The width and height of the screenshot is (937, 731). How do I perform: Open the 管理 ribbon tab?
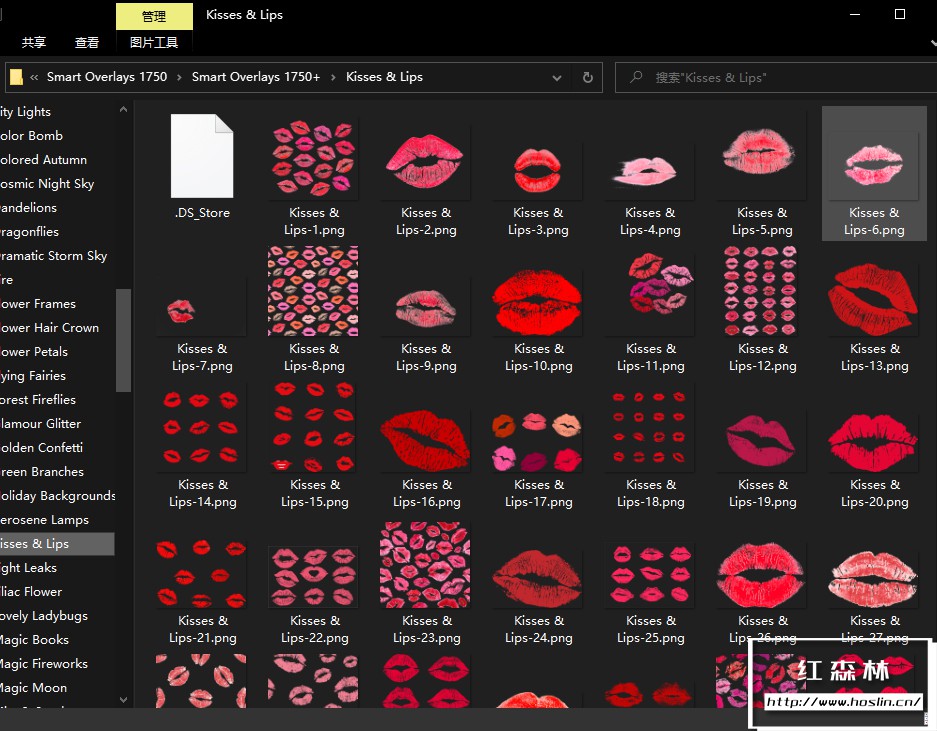point(154,16)
